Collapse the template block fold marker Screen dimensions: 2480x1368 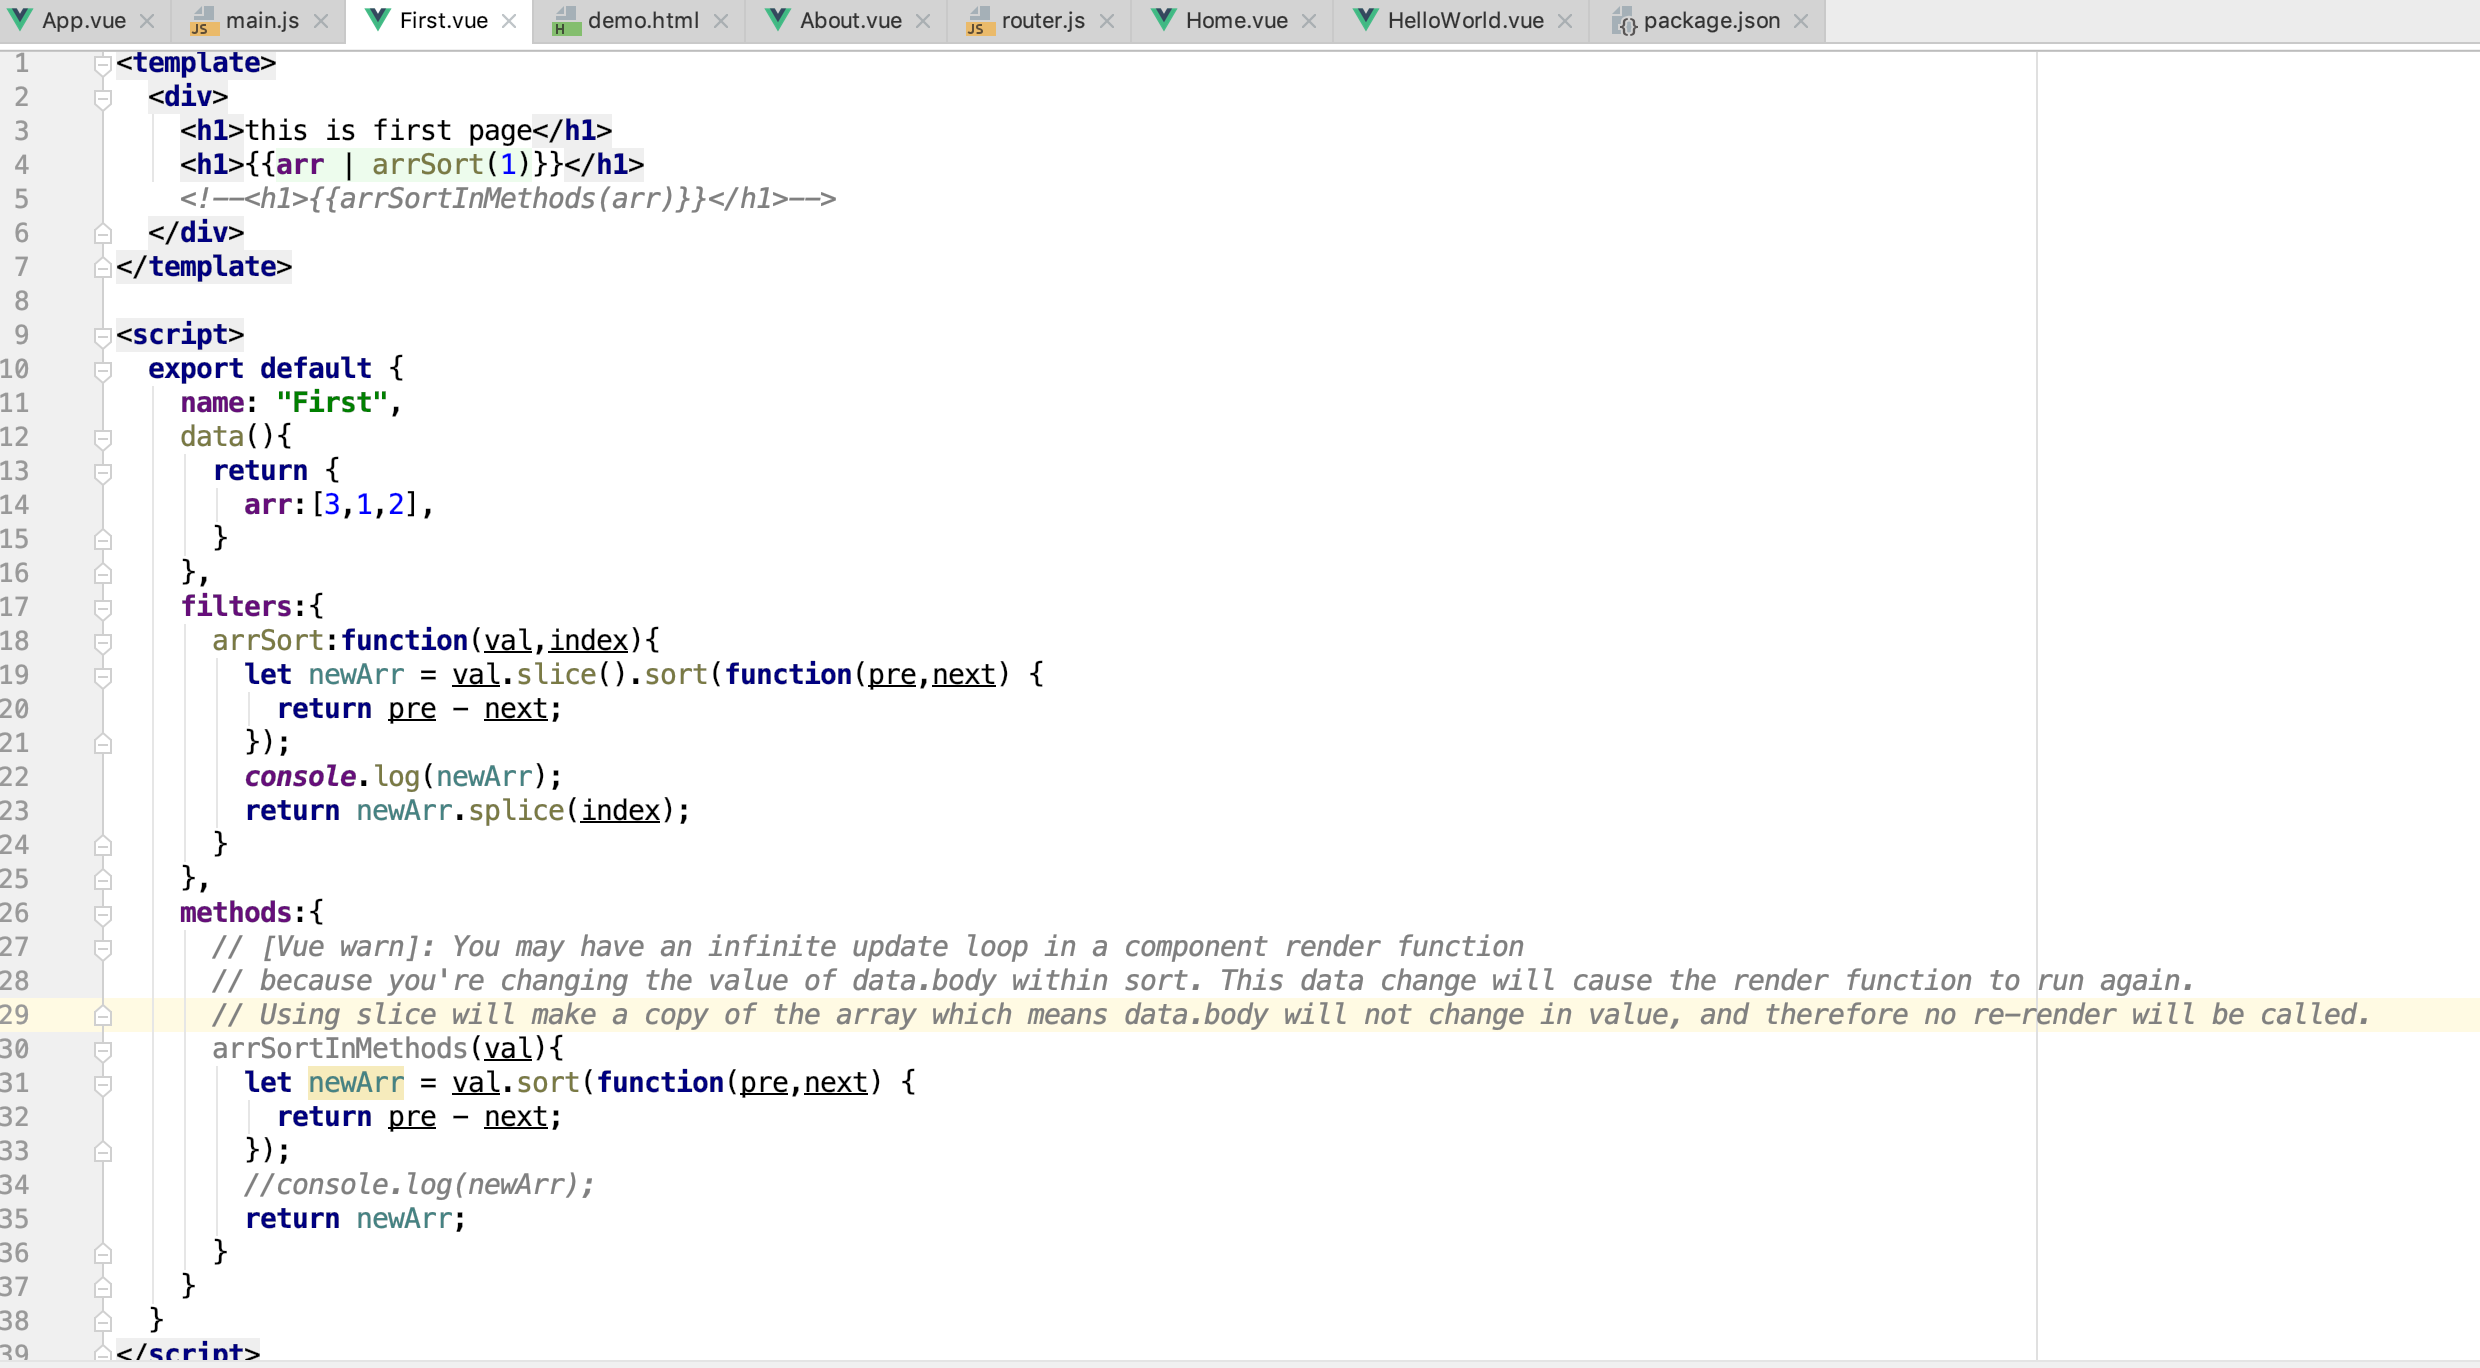[102, 64]
